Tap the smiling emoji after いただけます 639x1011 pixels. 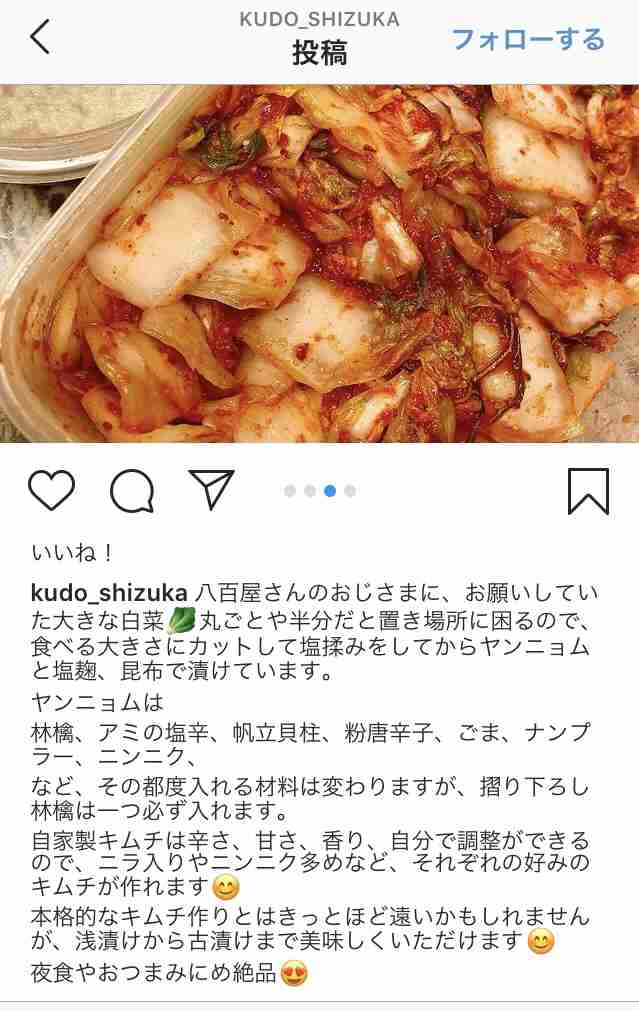tap(540, 942)
